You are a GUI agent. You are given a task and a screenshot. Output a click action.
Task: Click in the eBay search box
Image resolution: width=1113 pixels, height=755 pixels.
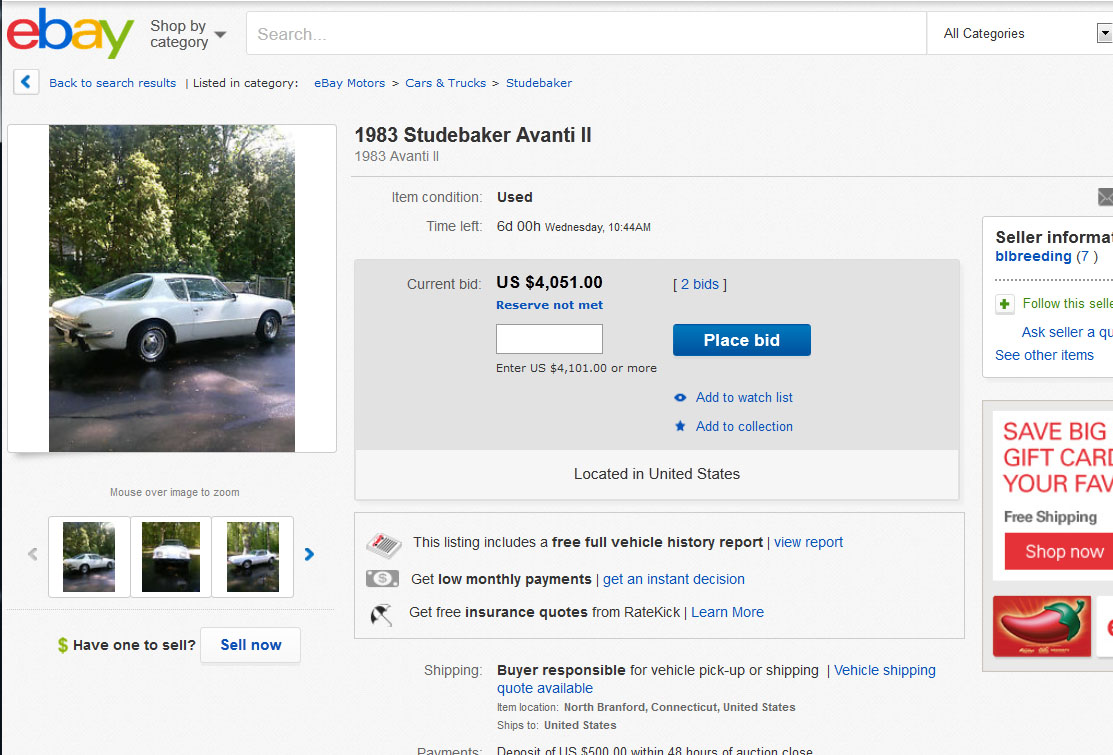coord(586,34)
